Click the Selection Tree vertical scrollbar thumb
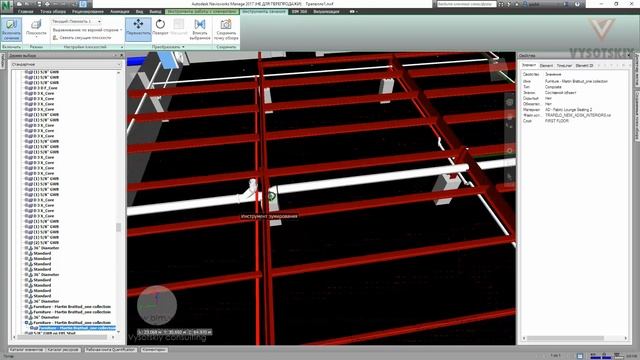The width and height of the screenshot is (640, 360). click(119, 227)
